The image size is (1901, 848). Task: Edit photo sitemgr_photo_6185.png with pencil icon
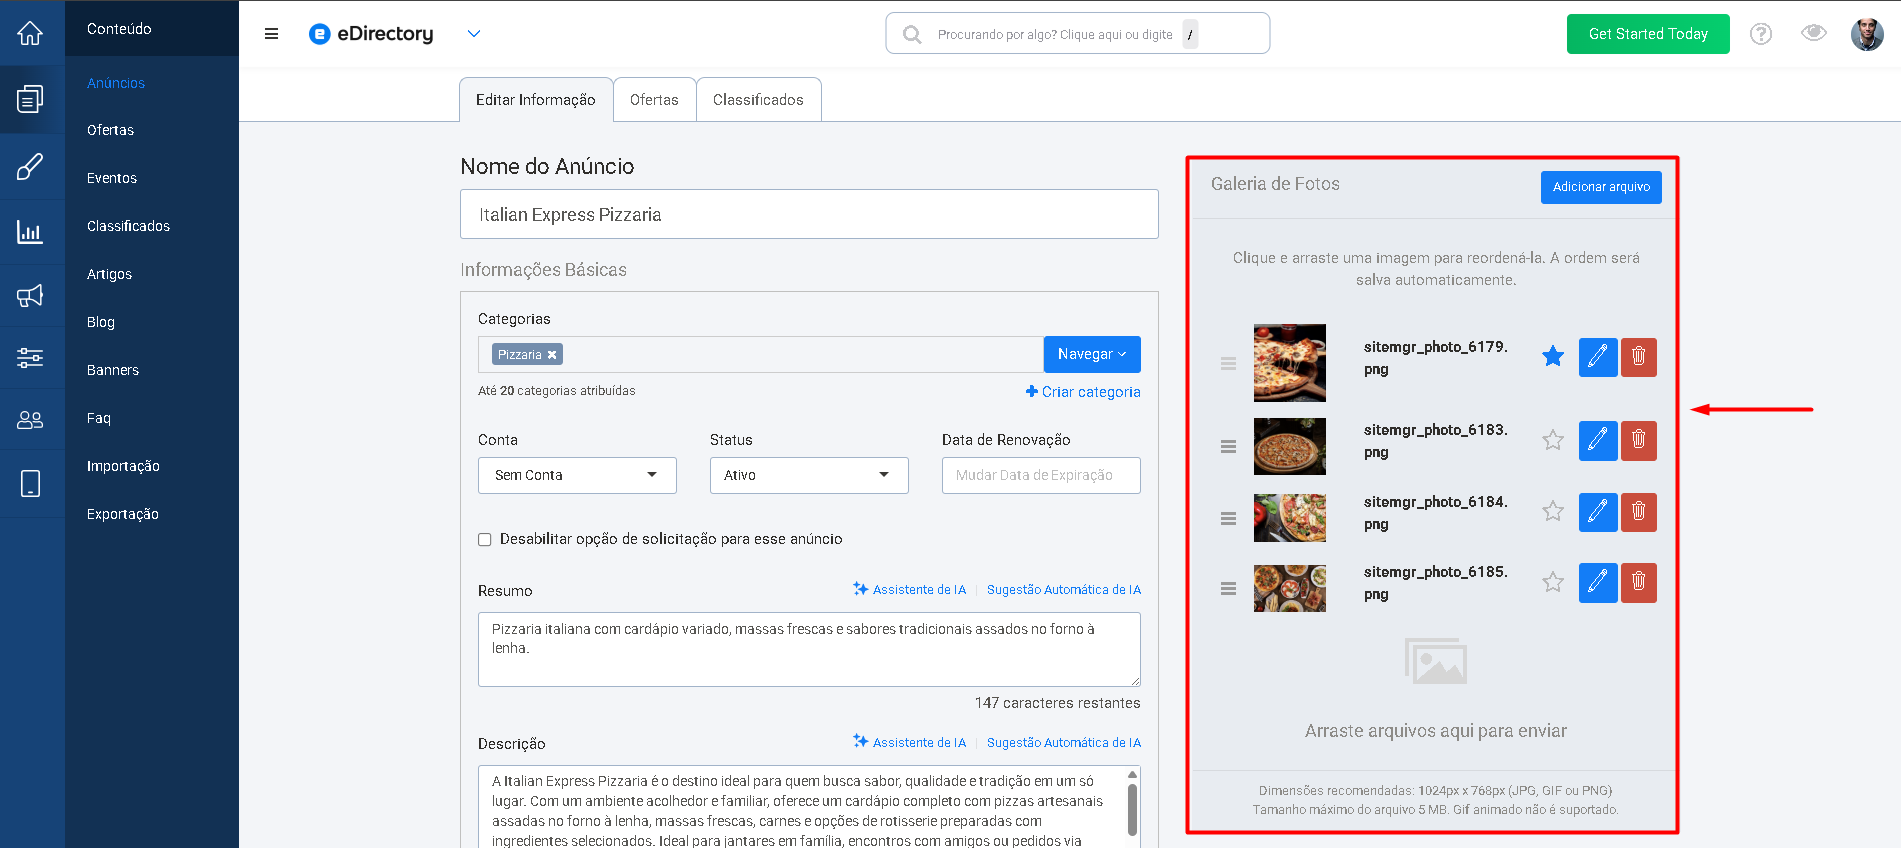pos(1598,583)
